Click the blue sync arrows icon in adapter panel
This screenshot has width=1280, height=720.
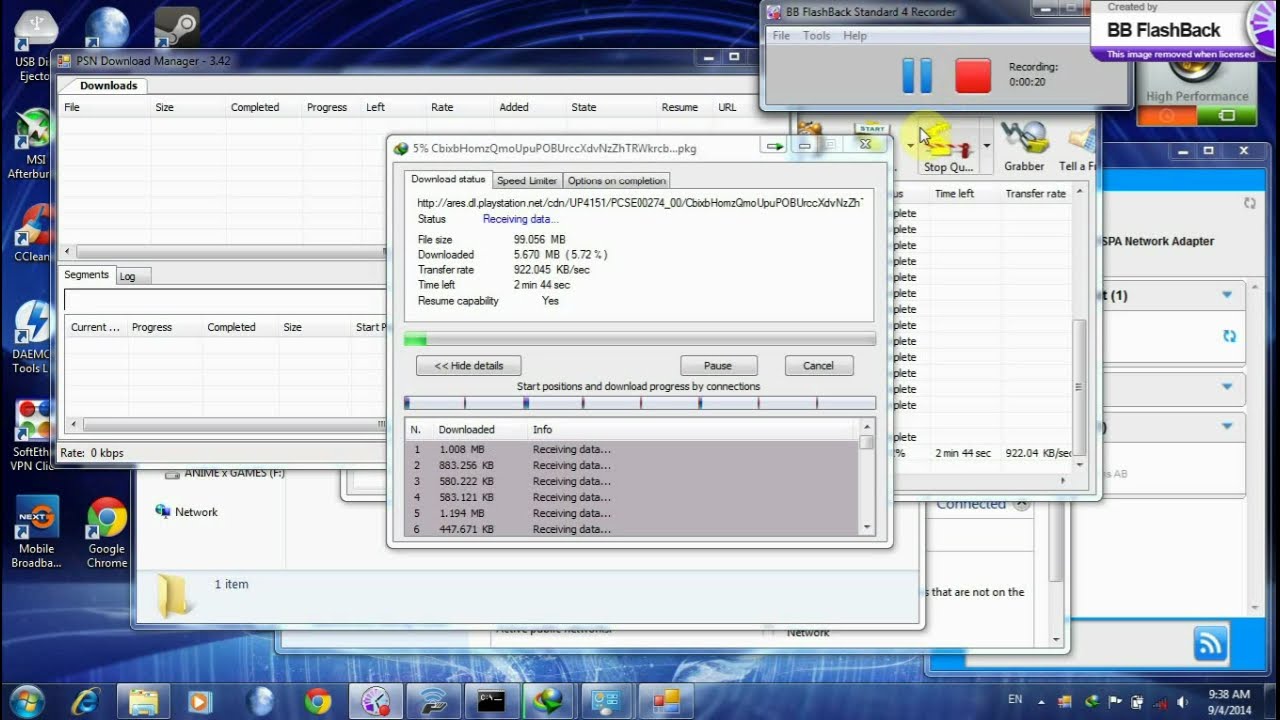tap(1229, 336)
